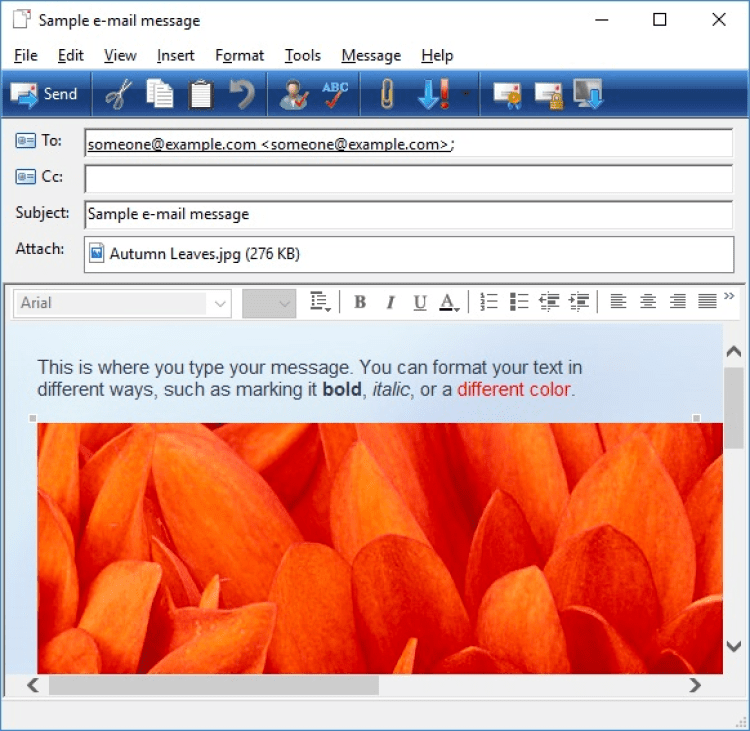Open the Message menu
This screenshot has height=731, width=750.
(x=371, y=55)
